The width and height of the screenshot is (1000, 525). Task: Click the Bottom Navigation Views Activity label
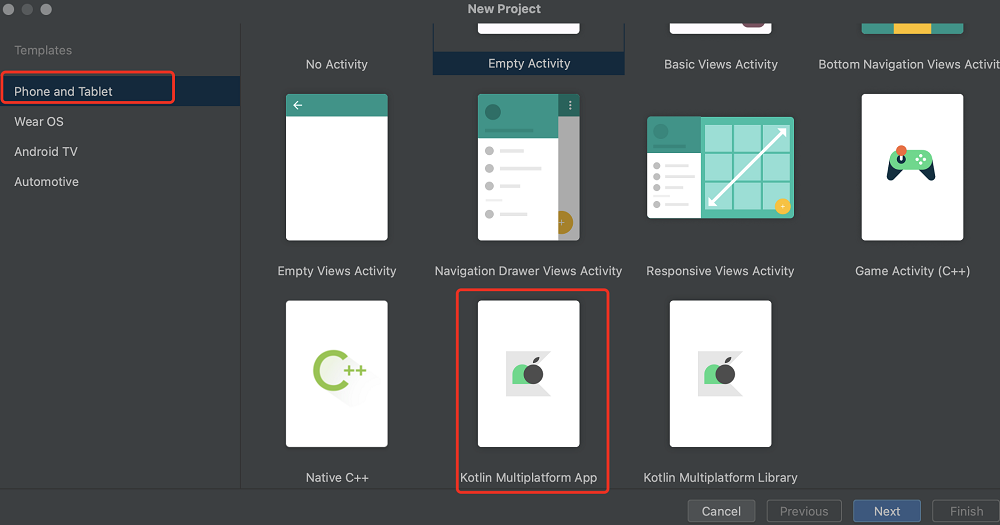click(x=909, y=64)
